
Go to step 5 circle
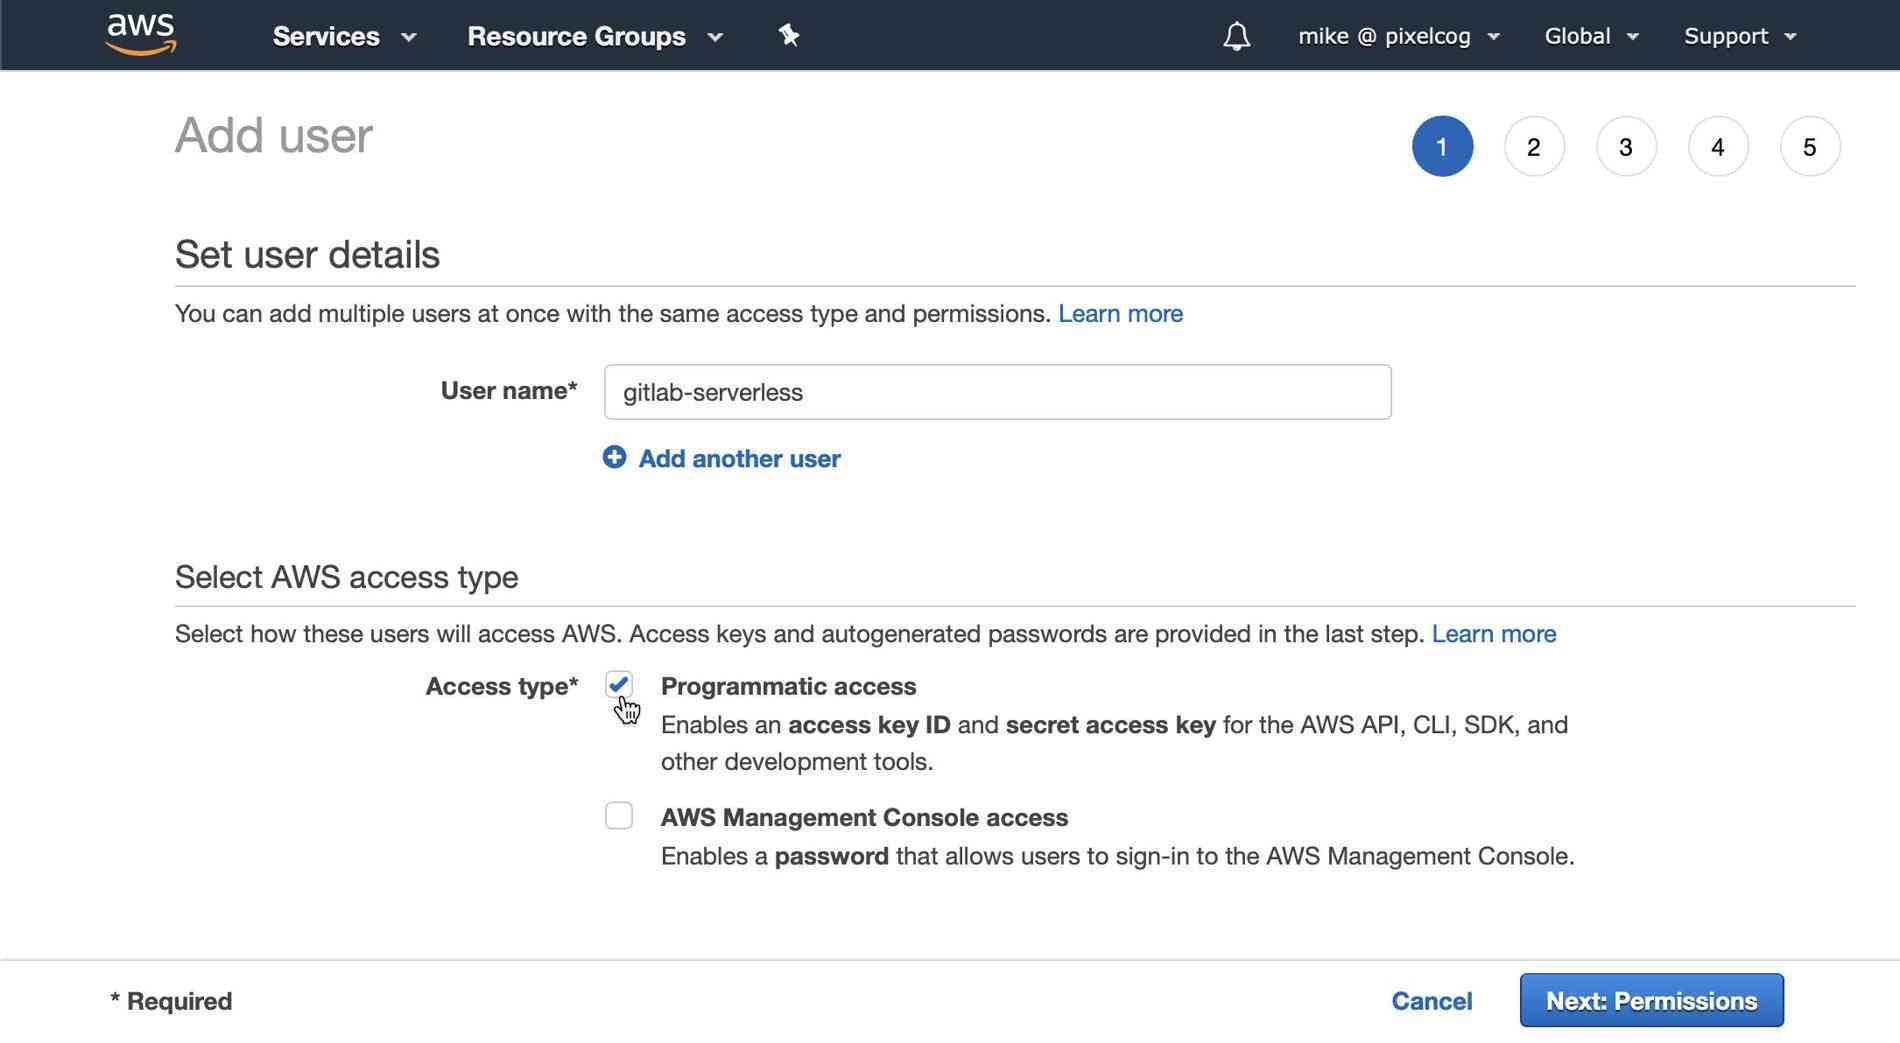tap(1810, 147)
